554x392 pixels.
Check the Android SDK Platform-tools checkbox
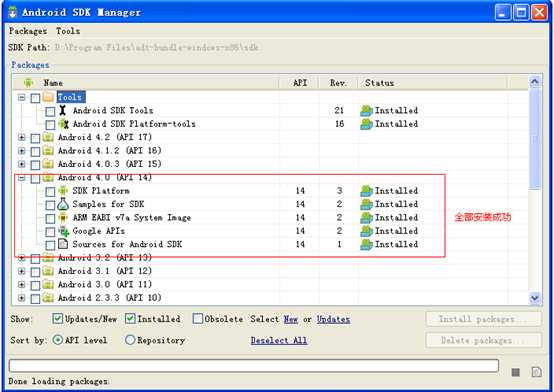point(50,125)
